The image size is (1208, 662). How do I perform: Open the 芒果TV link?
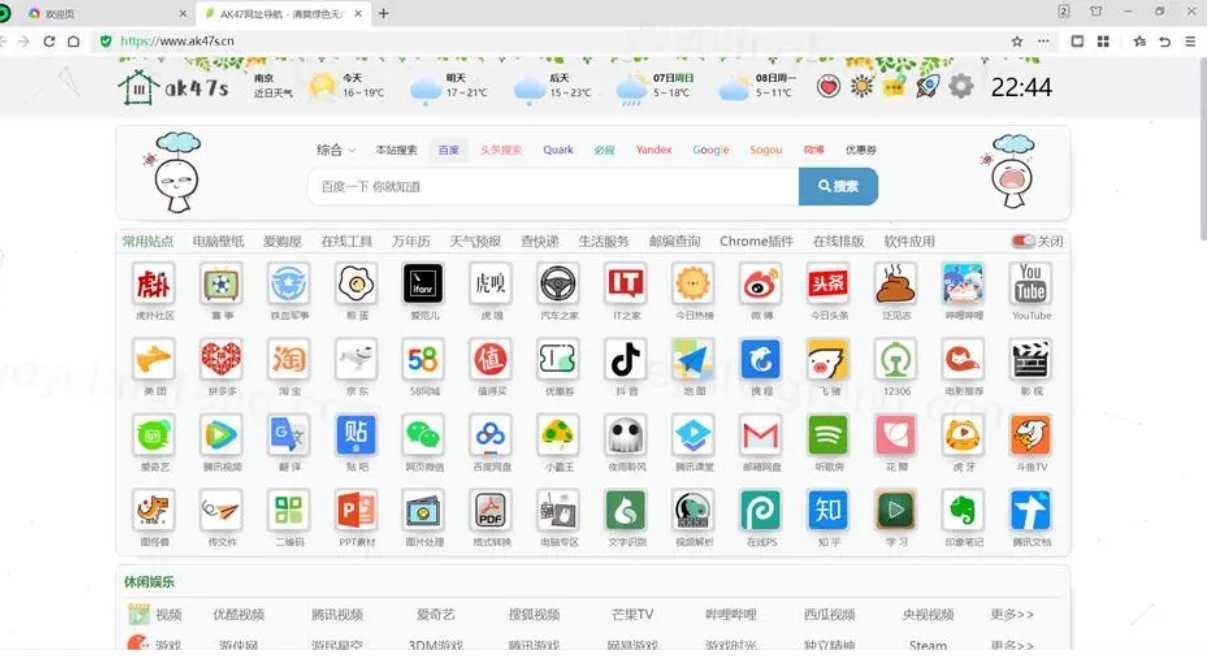coord(632,614)
